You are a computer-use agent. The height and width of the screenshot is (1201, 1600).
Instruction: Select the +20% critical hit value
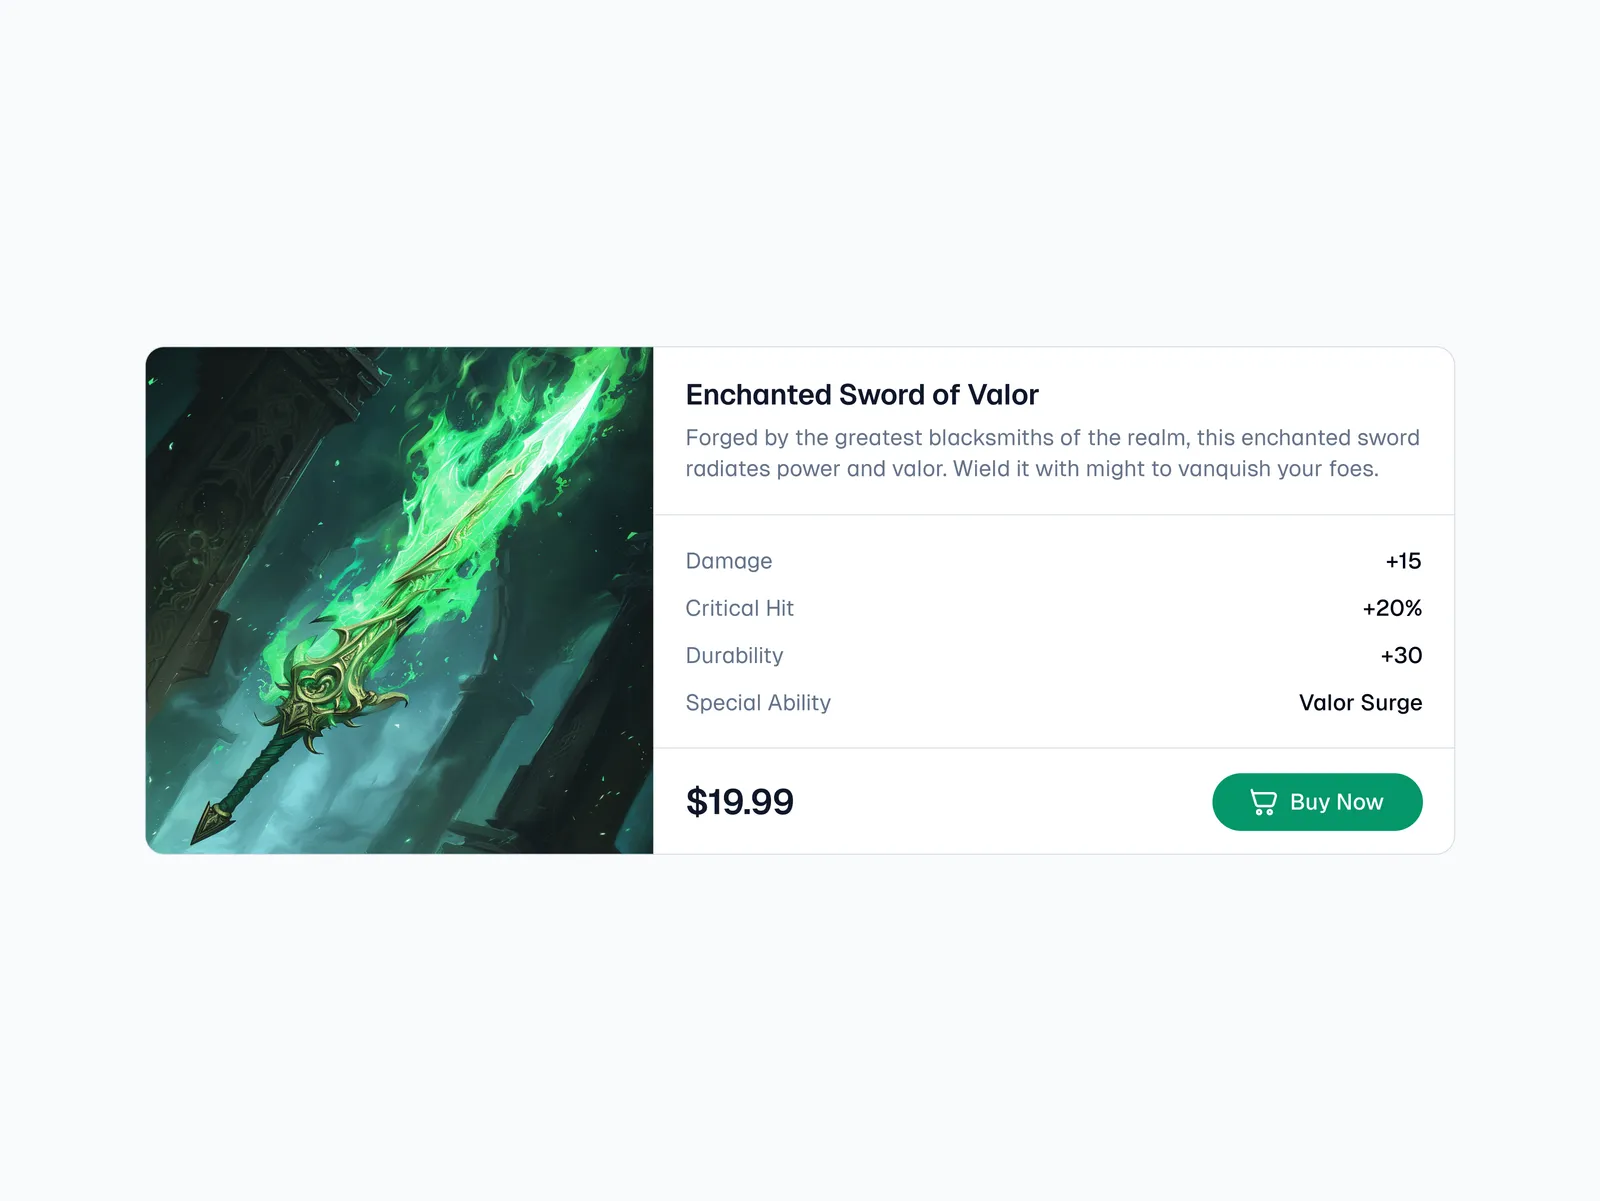[x=1392, y=608]
